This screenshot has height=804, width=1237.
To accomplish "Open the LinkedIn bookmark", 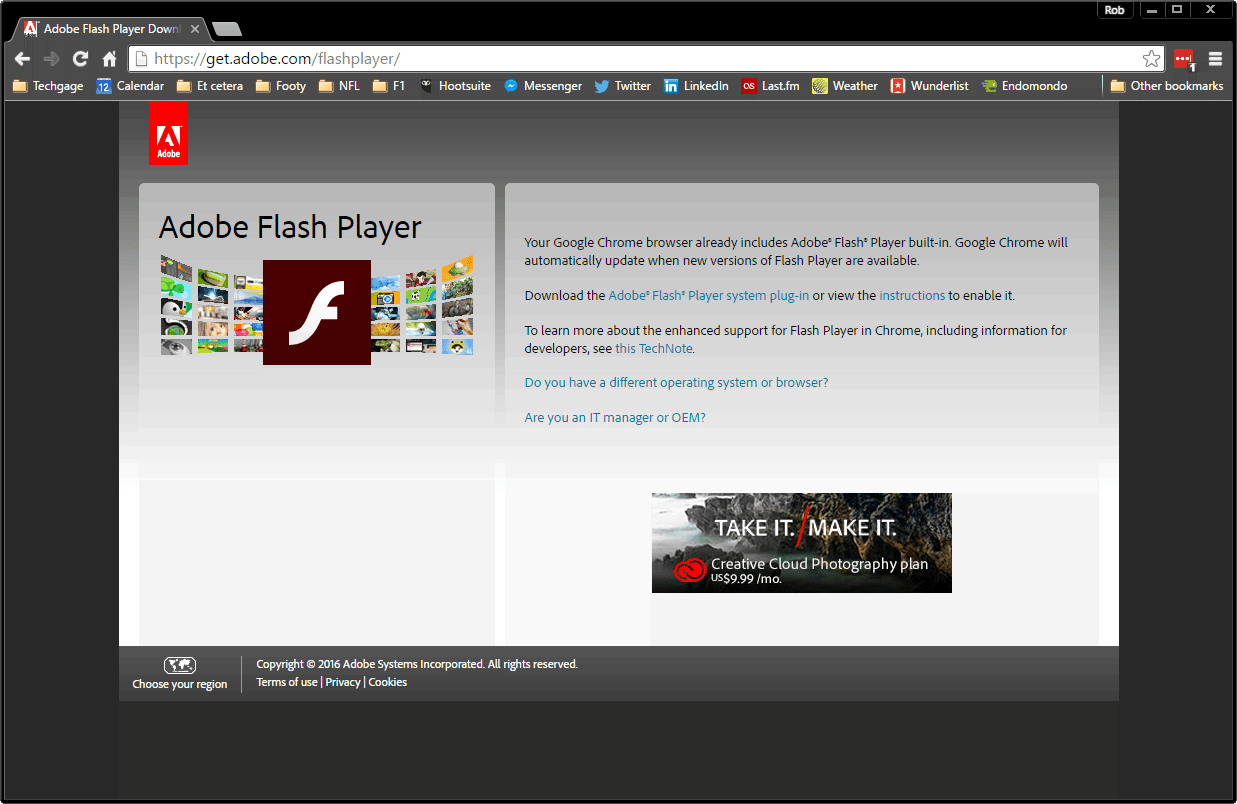I will [x=696, y=86].
